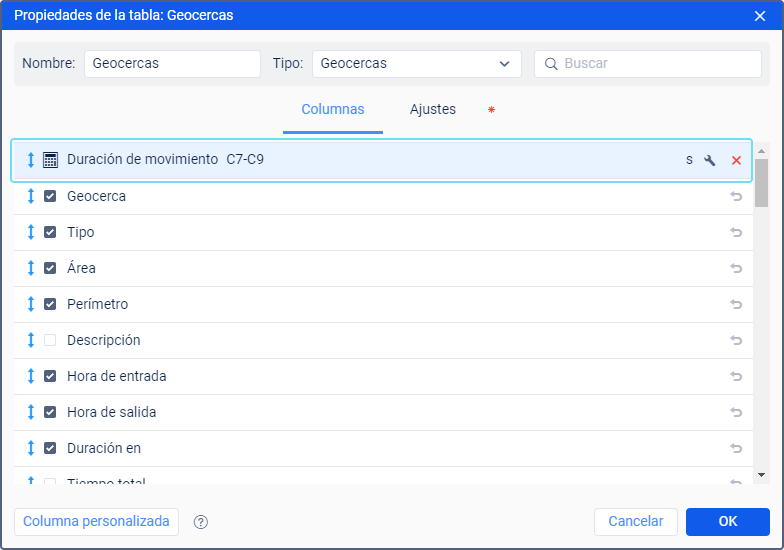Viewport: 784px width, 550px height.
Task: Reset the Geocerca column name
Action: (x=736, y=196)
